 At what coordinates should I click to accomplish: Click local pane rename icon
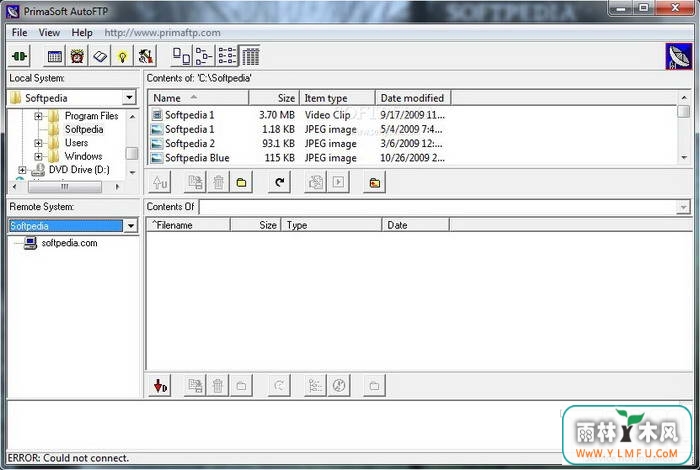click(195, 182)
